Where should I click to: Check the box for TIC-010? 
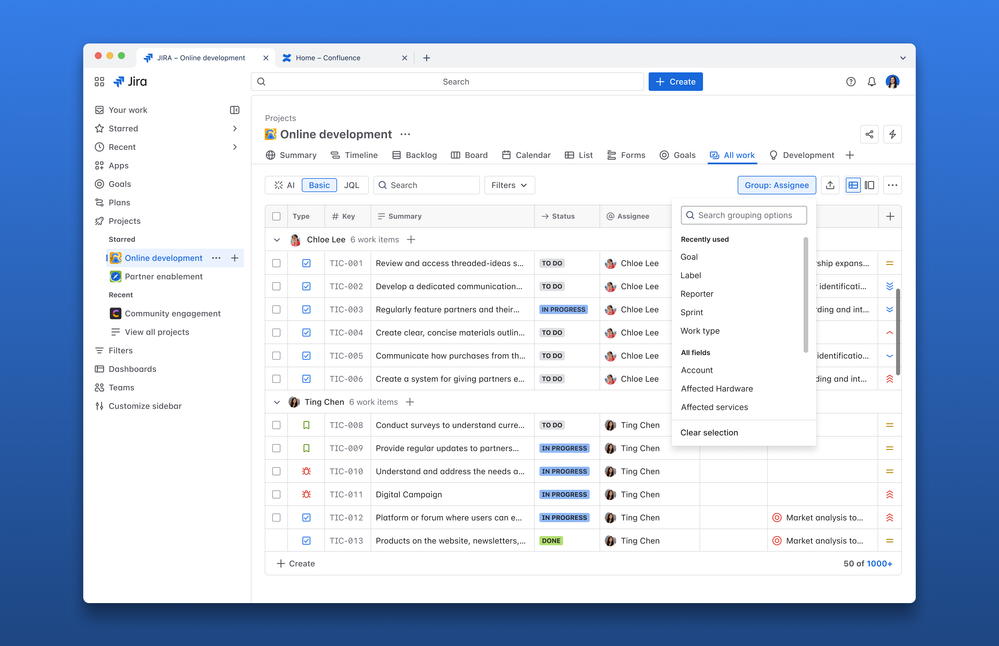click(x=277, y=471)
